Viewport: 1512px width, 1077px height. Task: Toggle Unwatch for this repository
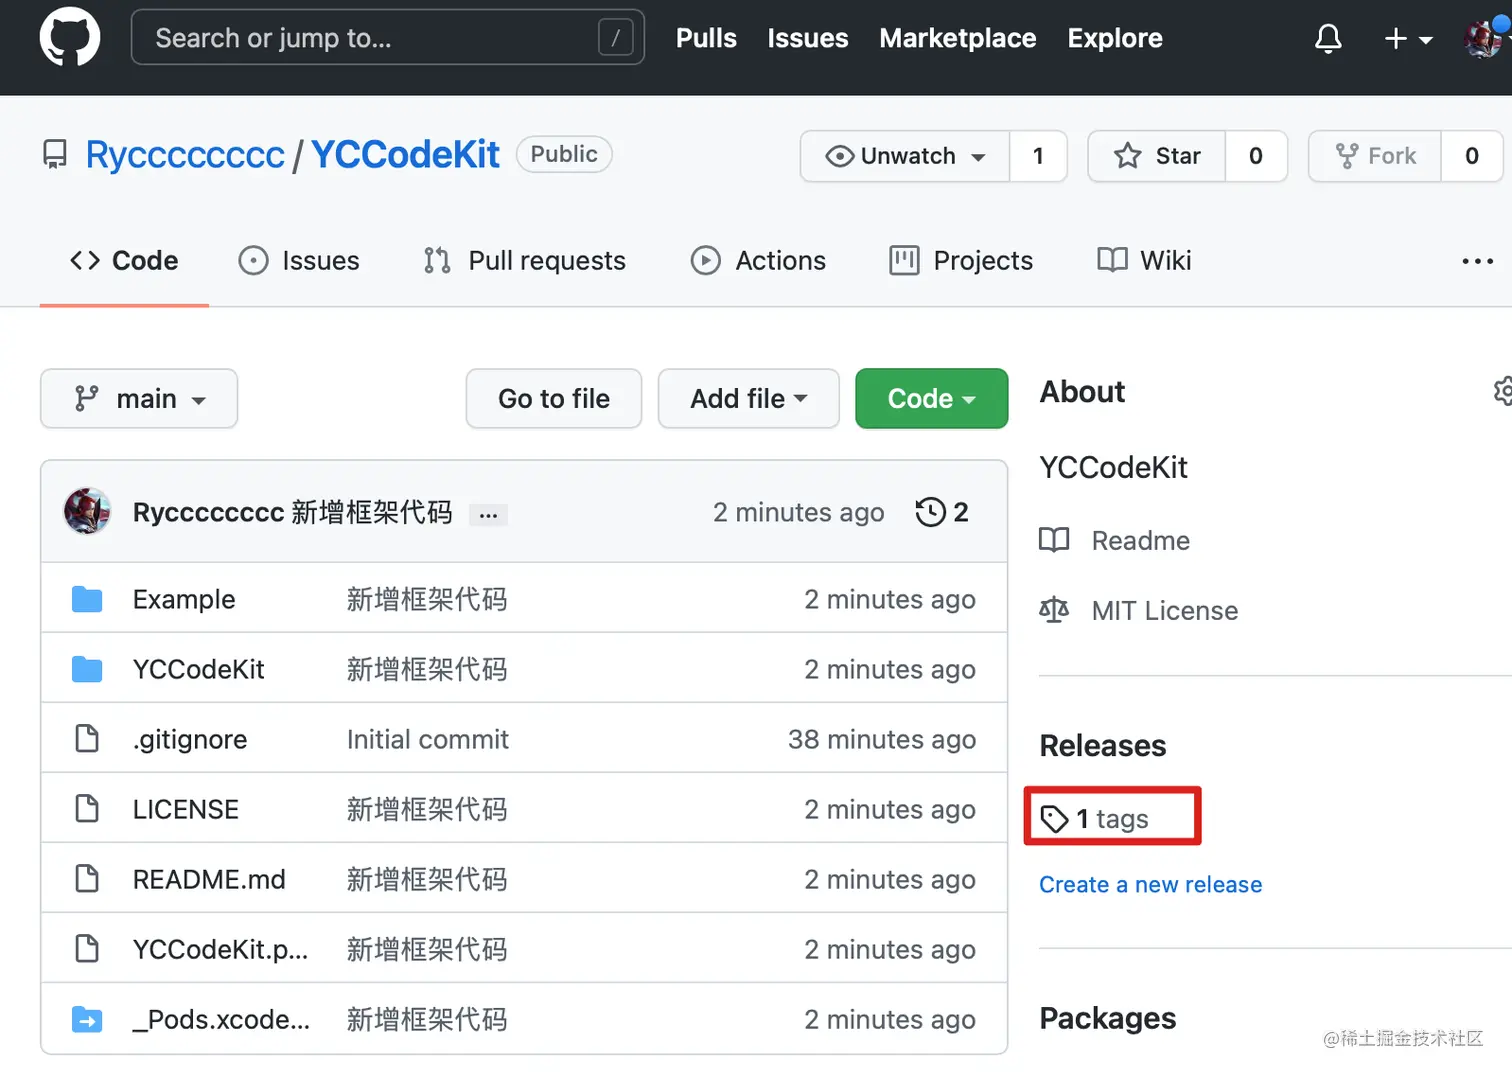click(x=905, y=156)
